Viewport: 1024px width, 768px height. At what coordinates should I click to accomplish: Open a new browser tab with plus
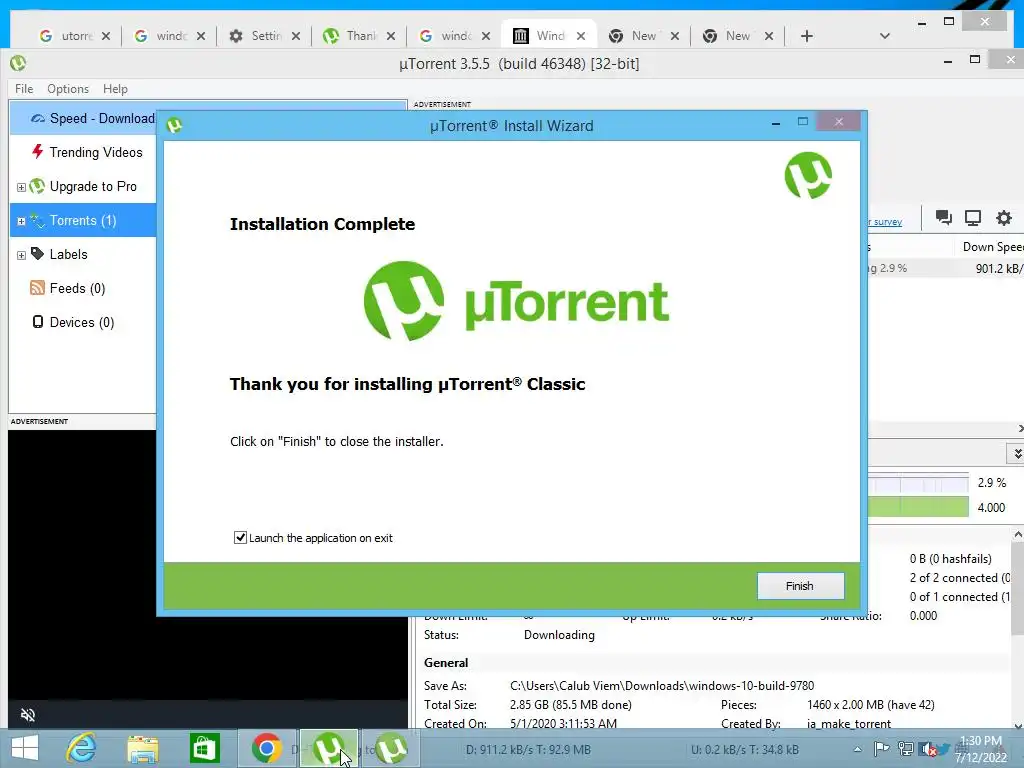click(x=807, y=36)
